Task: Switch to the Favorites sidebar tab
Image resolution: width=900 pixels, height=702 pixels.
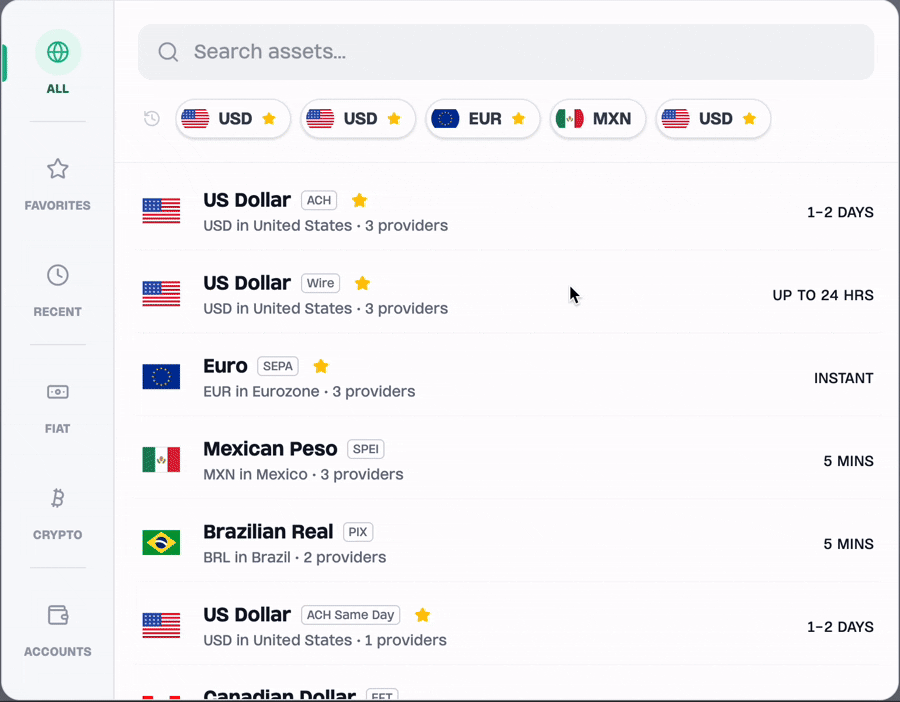Action: pyautogui.click(x=58, y=182)
